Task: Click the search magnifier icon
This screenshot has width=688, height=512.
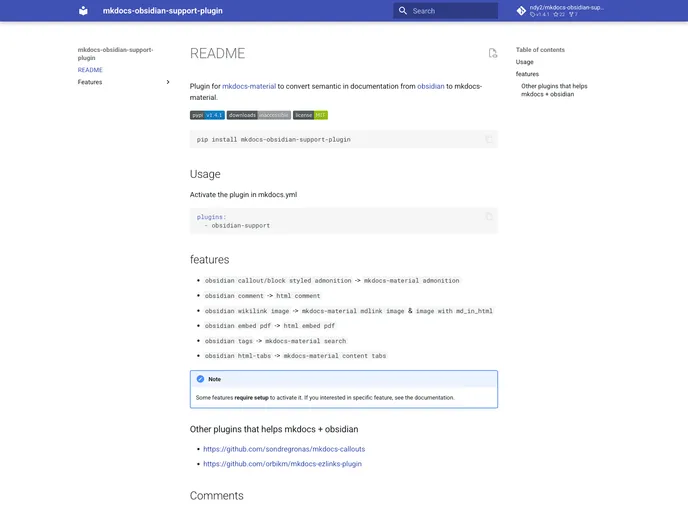Action: [402, 11]
